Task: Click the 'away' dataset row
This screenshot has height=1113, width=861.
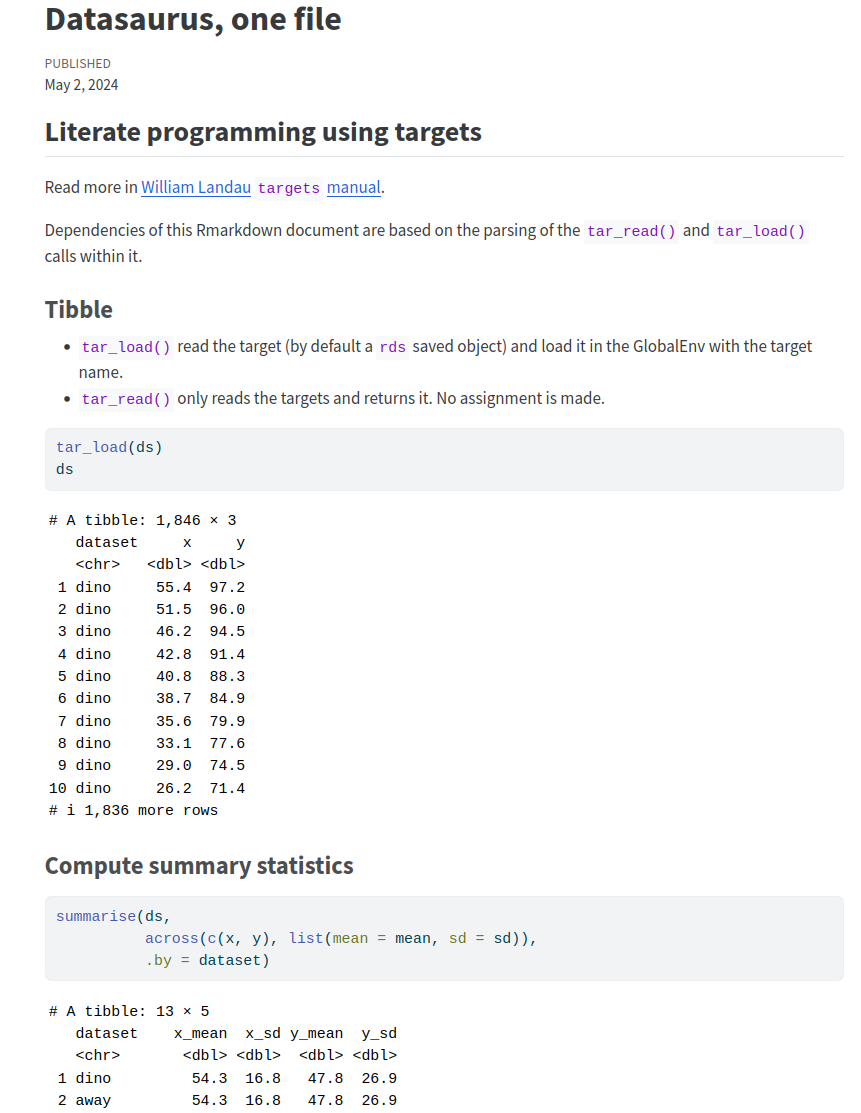Action: (x=93, y=1100)
